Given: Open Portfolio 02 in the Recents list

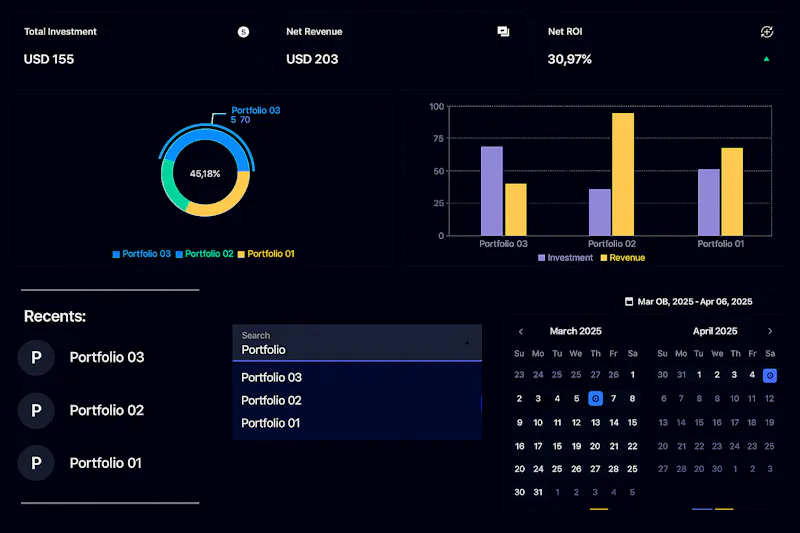Looking at the screenshot, I should pyautogui.click(x=107, y=411).
